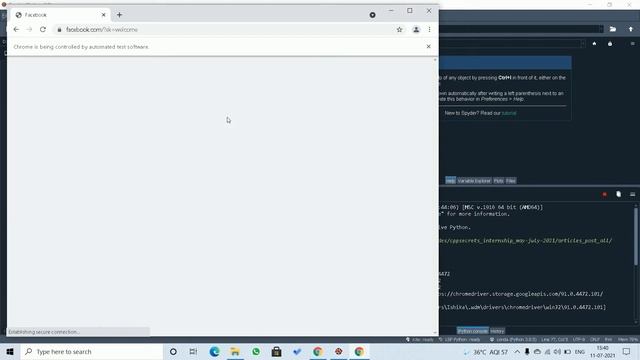
Task: Click the Chrome page vertical scrollbar
Action: tap(435, 196)
